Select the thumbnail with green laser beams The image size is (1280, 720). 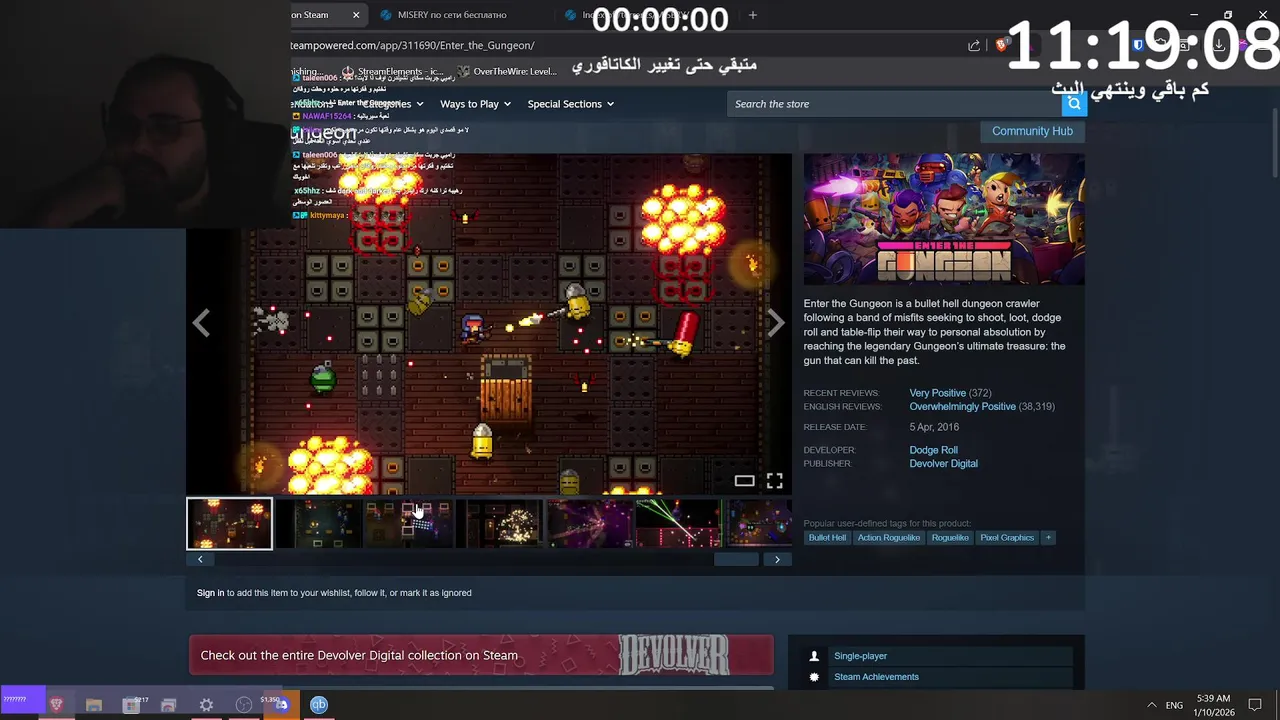(679, 524)
